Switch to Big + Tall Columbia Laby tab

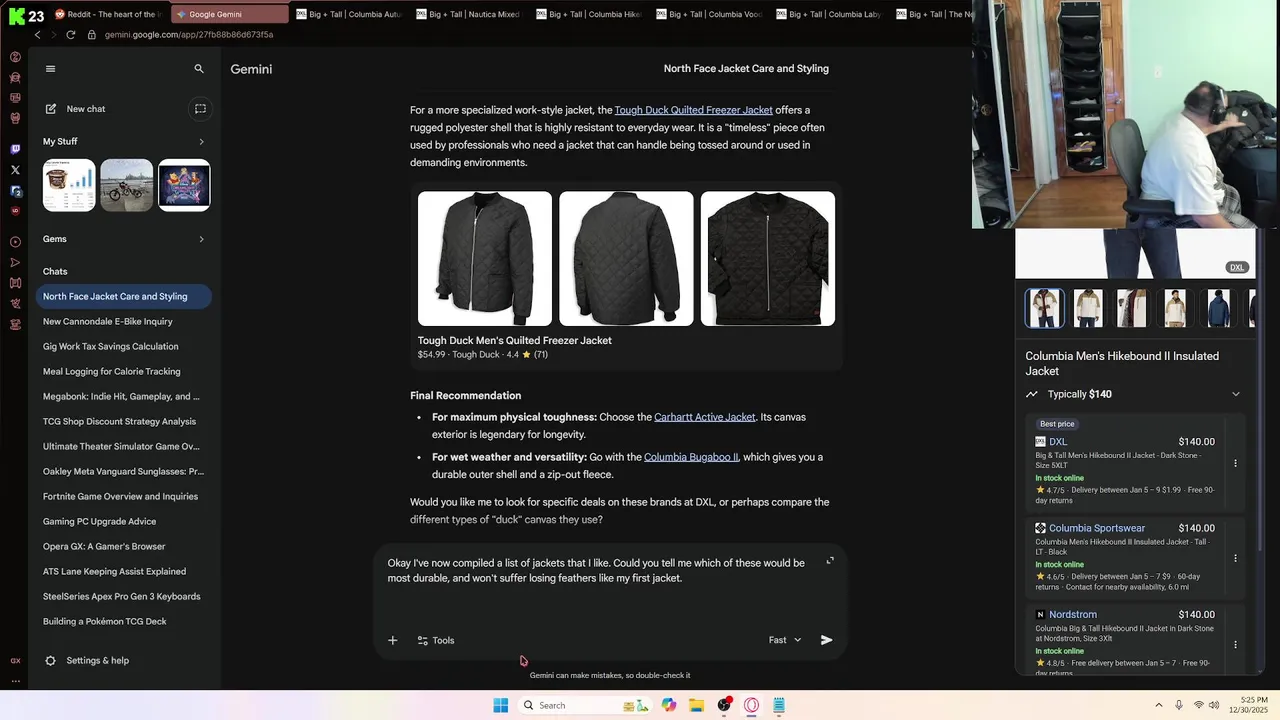830,14
